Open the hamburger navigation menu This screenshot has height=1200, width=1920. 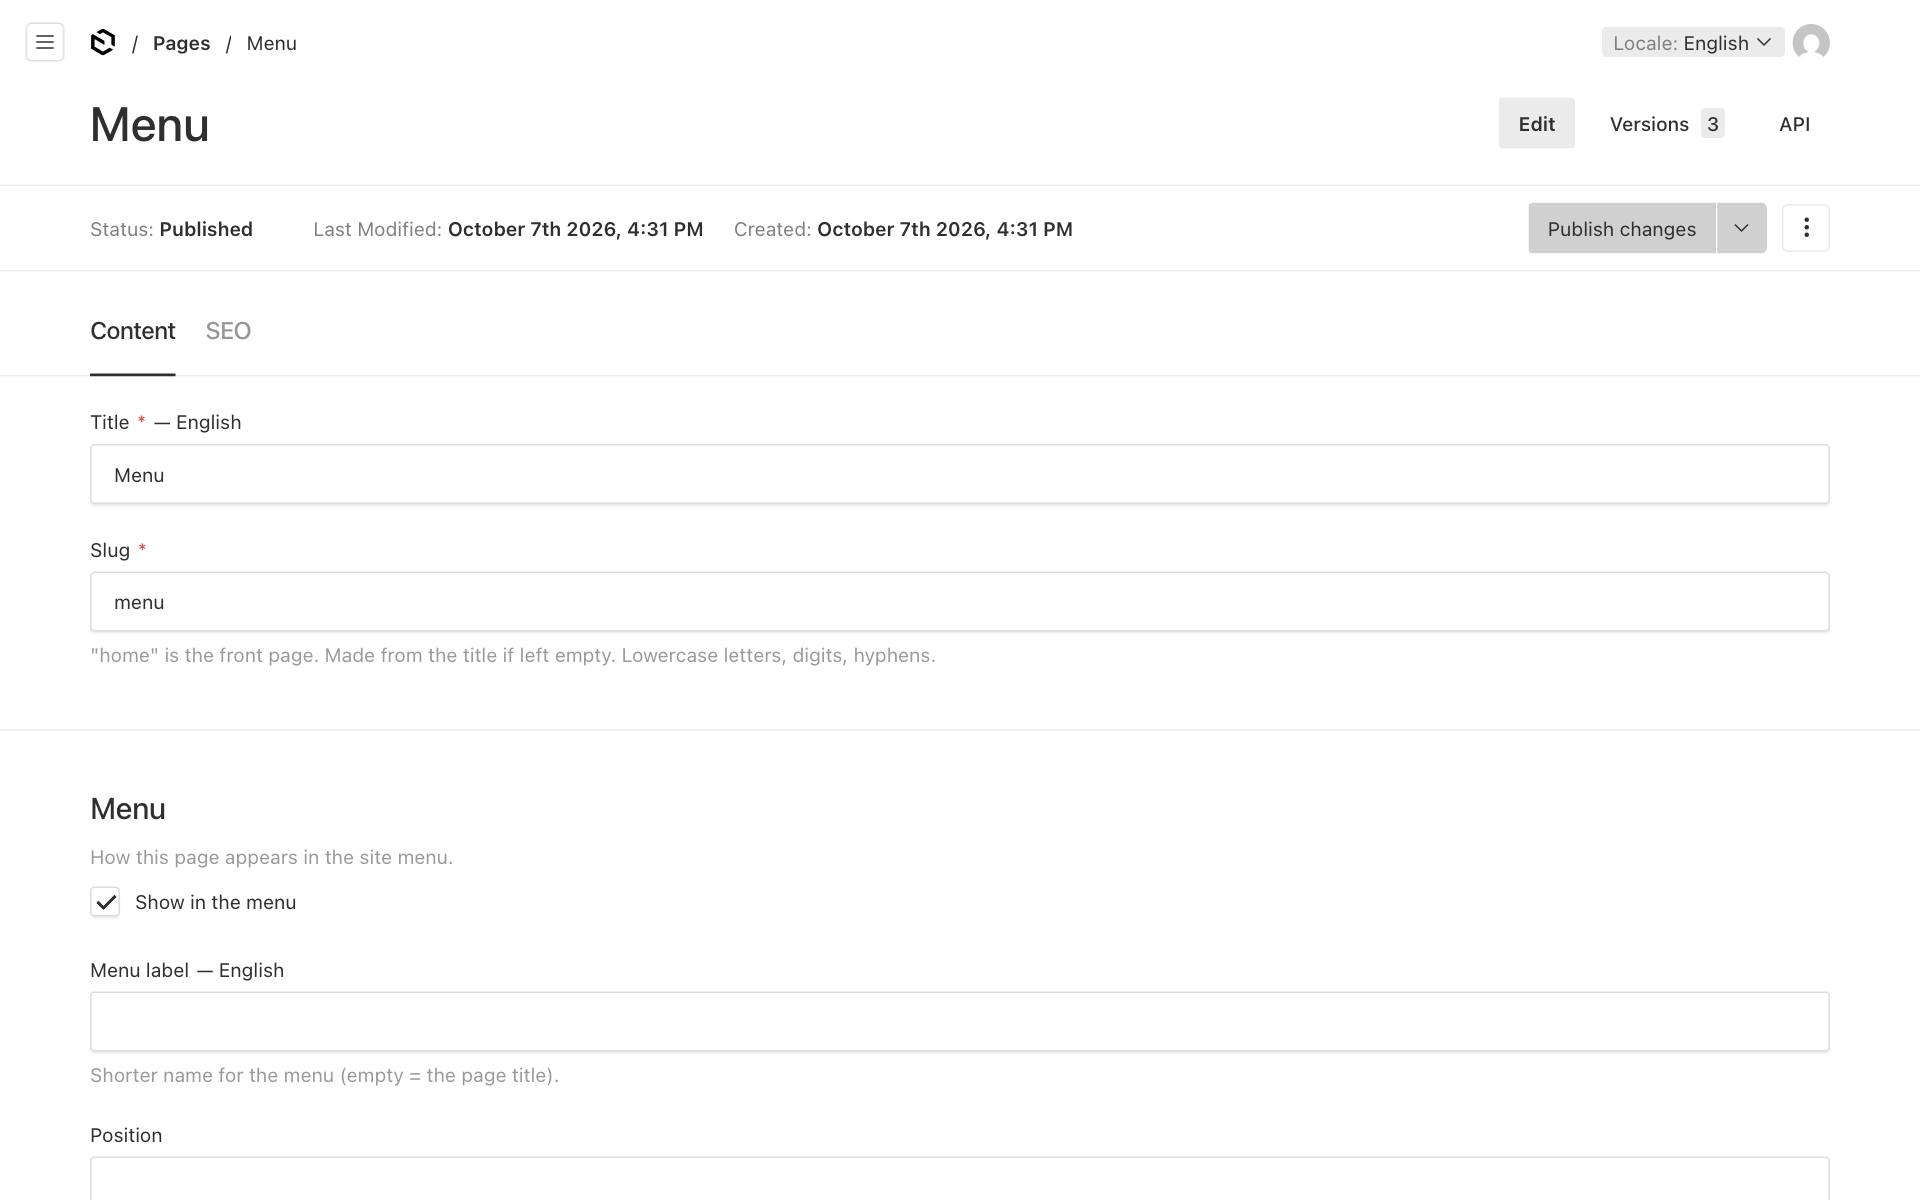(x=45, y=42)
